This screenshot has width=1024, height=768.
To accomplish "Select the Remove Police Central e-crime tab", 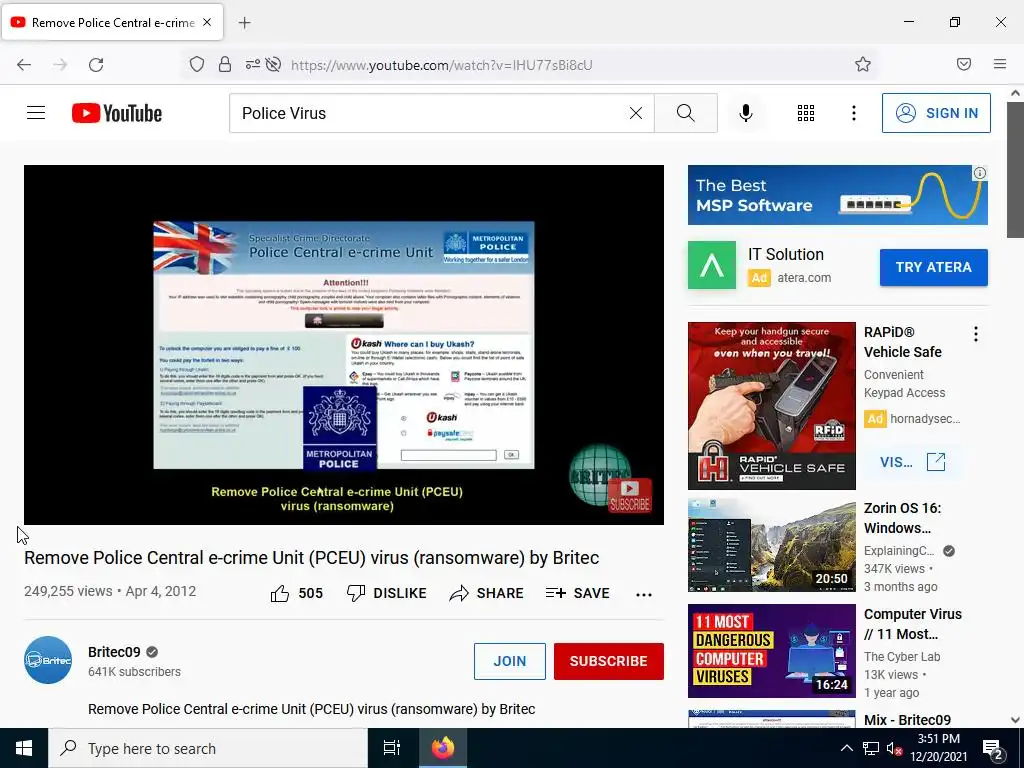I will 113,23.
